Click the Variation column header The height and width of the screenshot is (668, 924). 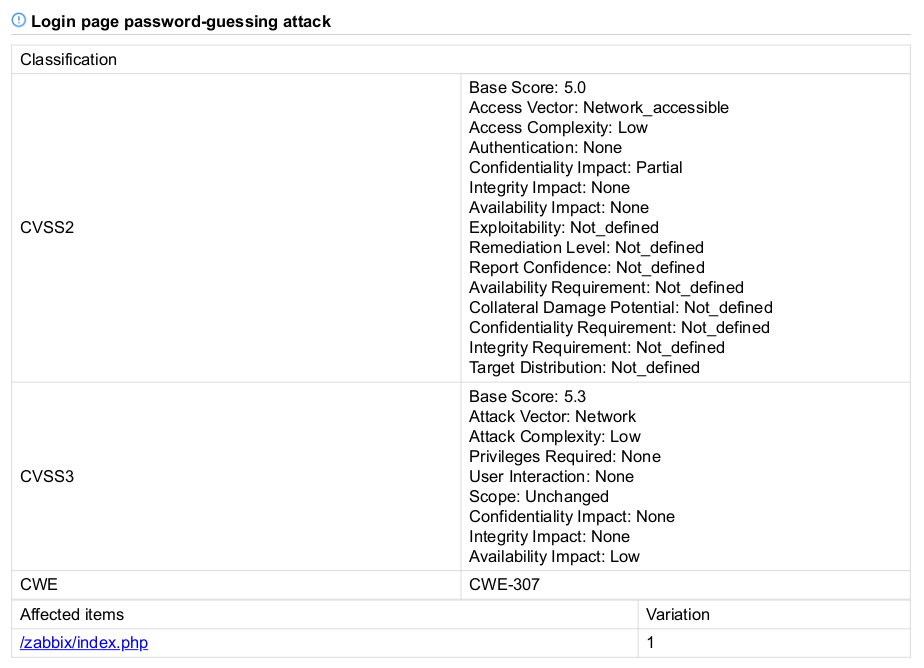(x=678, y=614)
